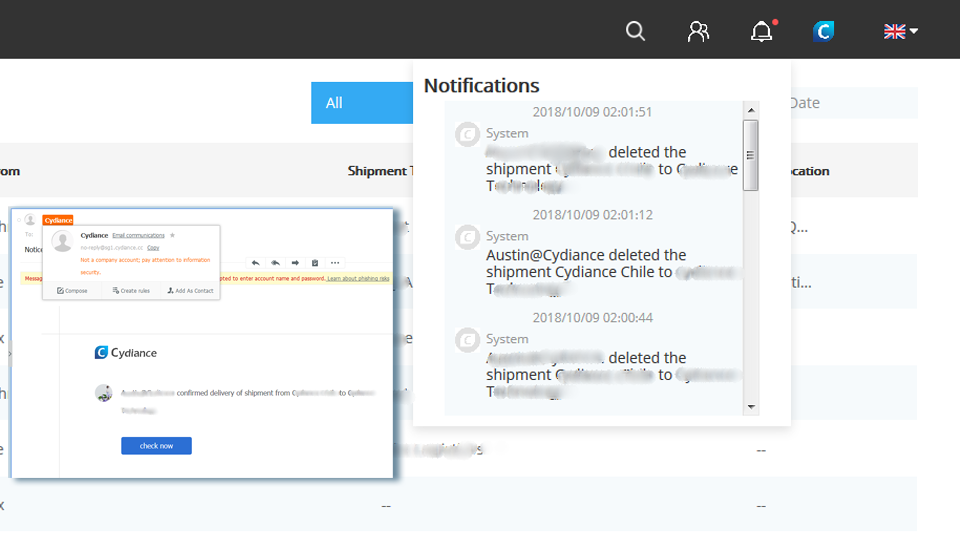The width and height of the screenshot is (960, 540).
Task: Click the scrollbar up arrow in Notifications
Action: pos(751,110)
